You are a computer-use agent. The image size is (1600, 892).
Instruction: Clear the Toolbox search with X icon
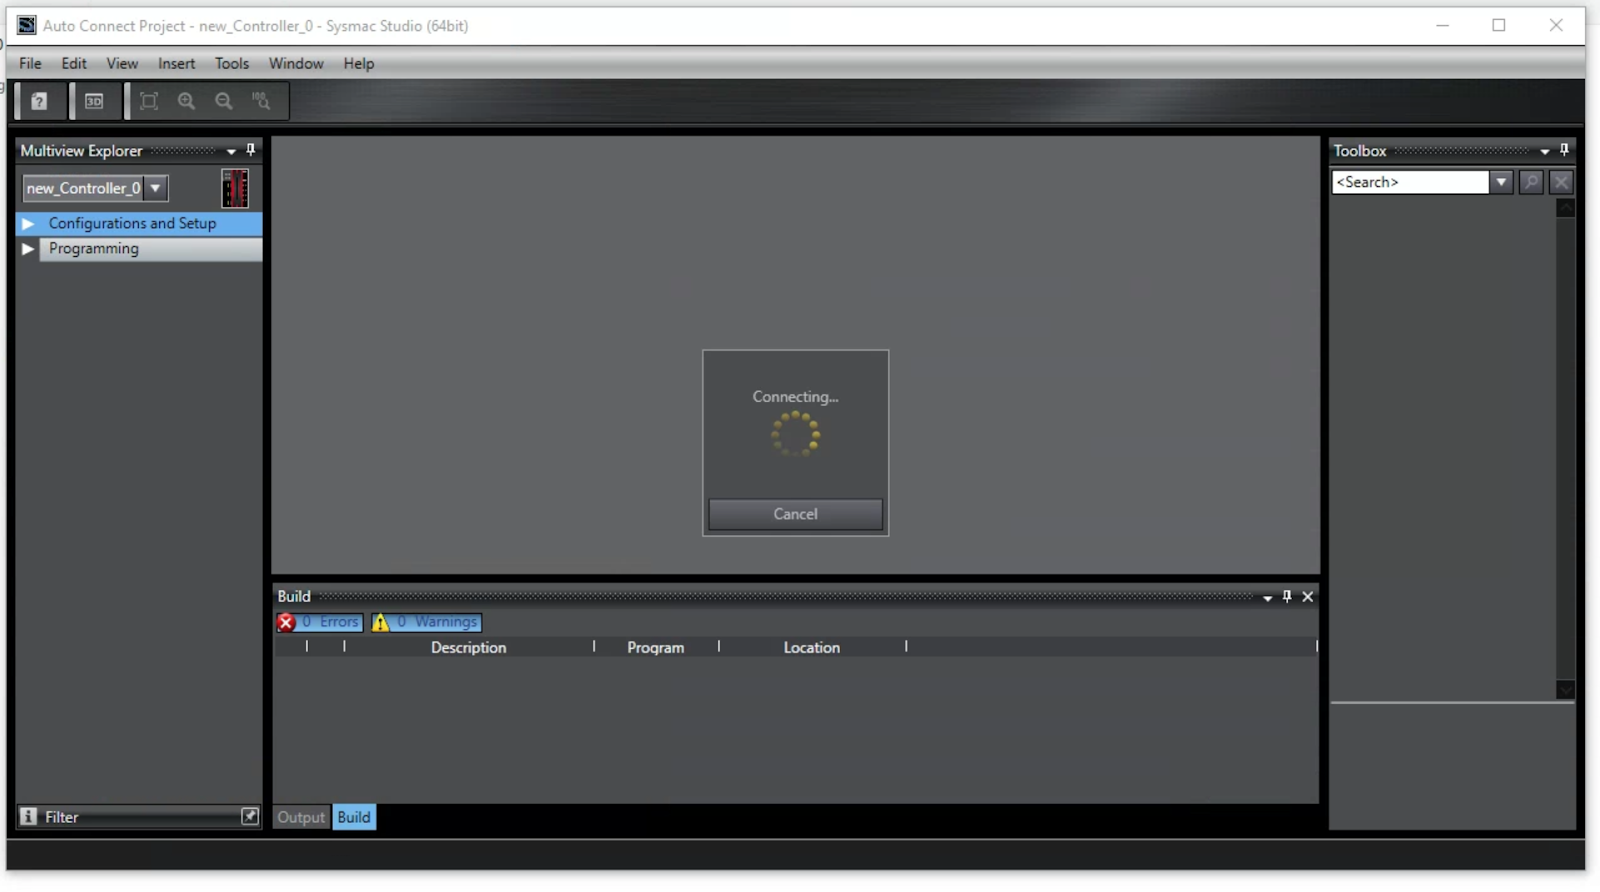[x=1561, y=182]
